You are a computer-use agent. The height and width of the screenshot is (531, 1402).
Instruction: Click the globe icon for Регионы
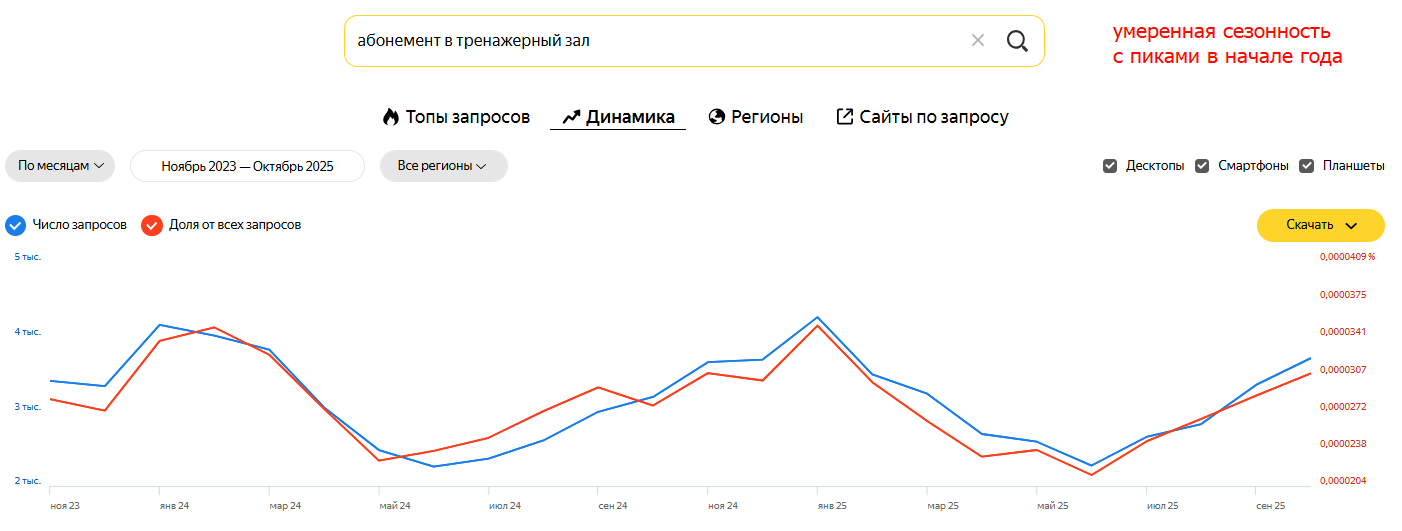pos(716,117)
